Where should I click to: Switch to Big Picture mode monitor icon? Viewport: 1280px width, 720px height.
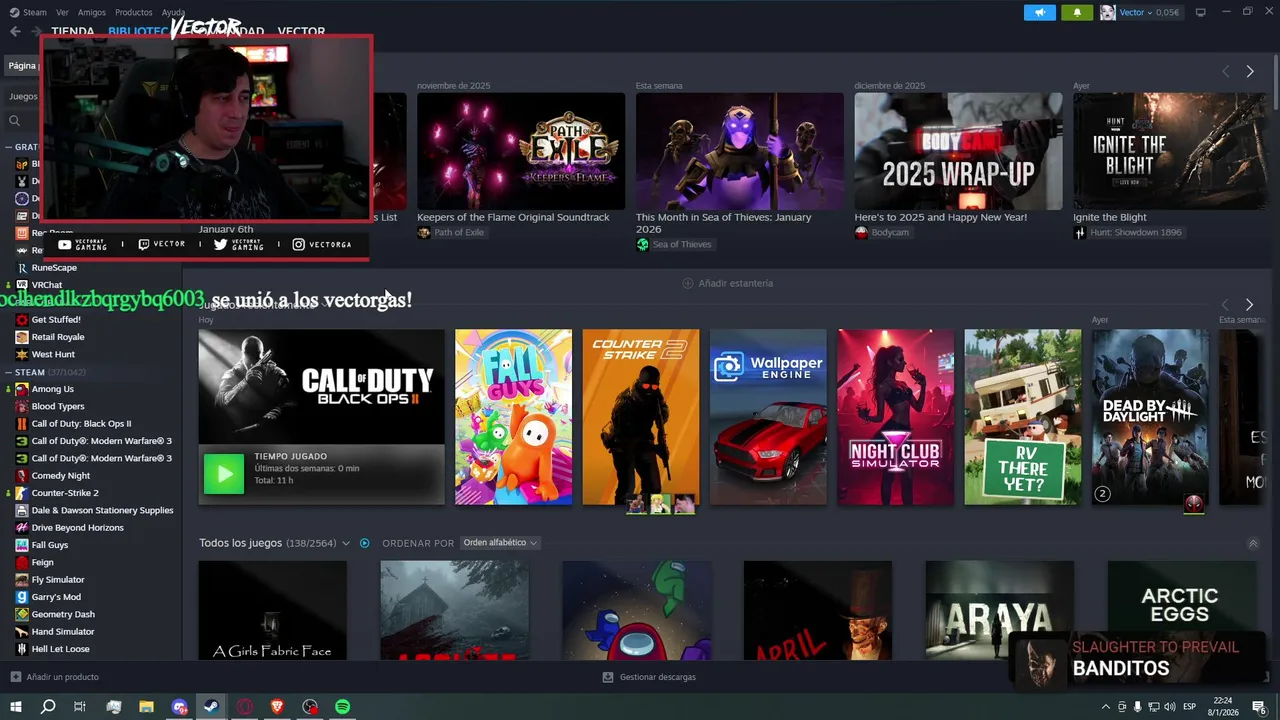(x=1200, y=12)
